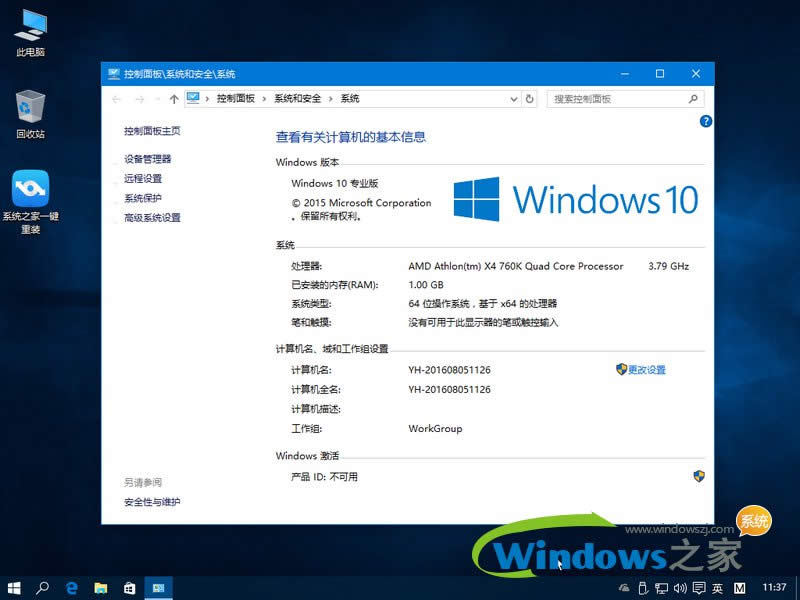Click inside the 搜索控制面板 search box

[610, 100]
